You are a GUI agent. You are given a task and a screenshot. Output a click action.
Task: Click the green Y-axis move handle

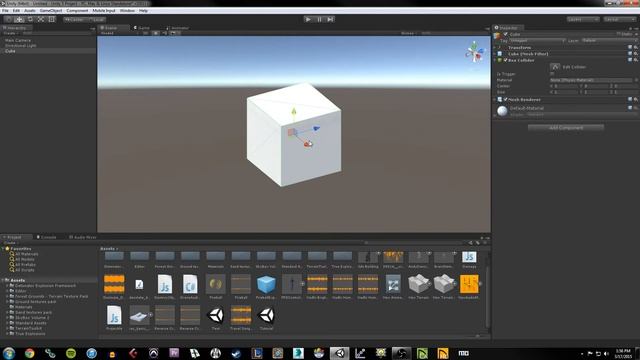pyautogui.click(x=293, y=111)
